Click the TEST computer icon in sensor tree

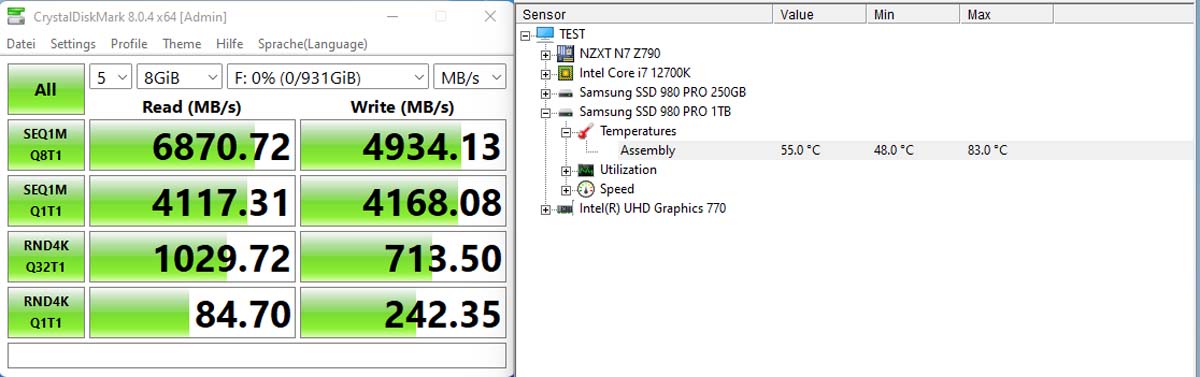coord(545,34)
